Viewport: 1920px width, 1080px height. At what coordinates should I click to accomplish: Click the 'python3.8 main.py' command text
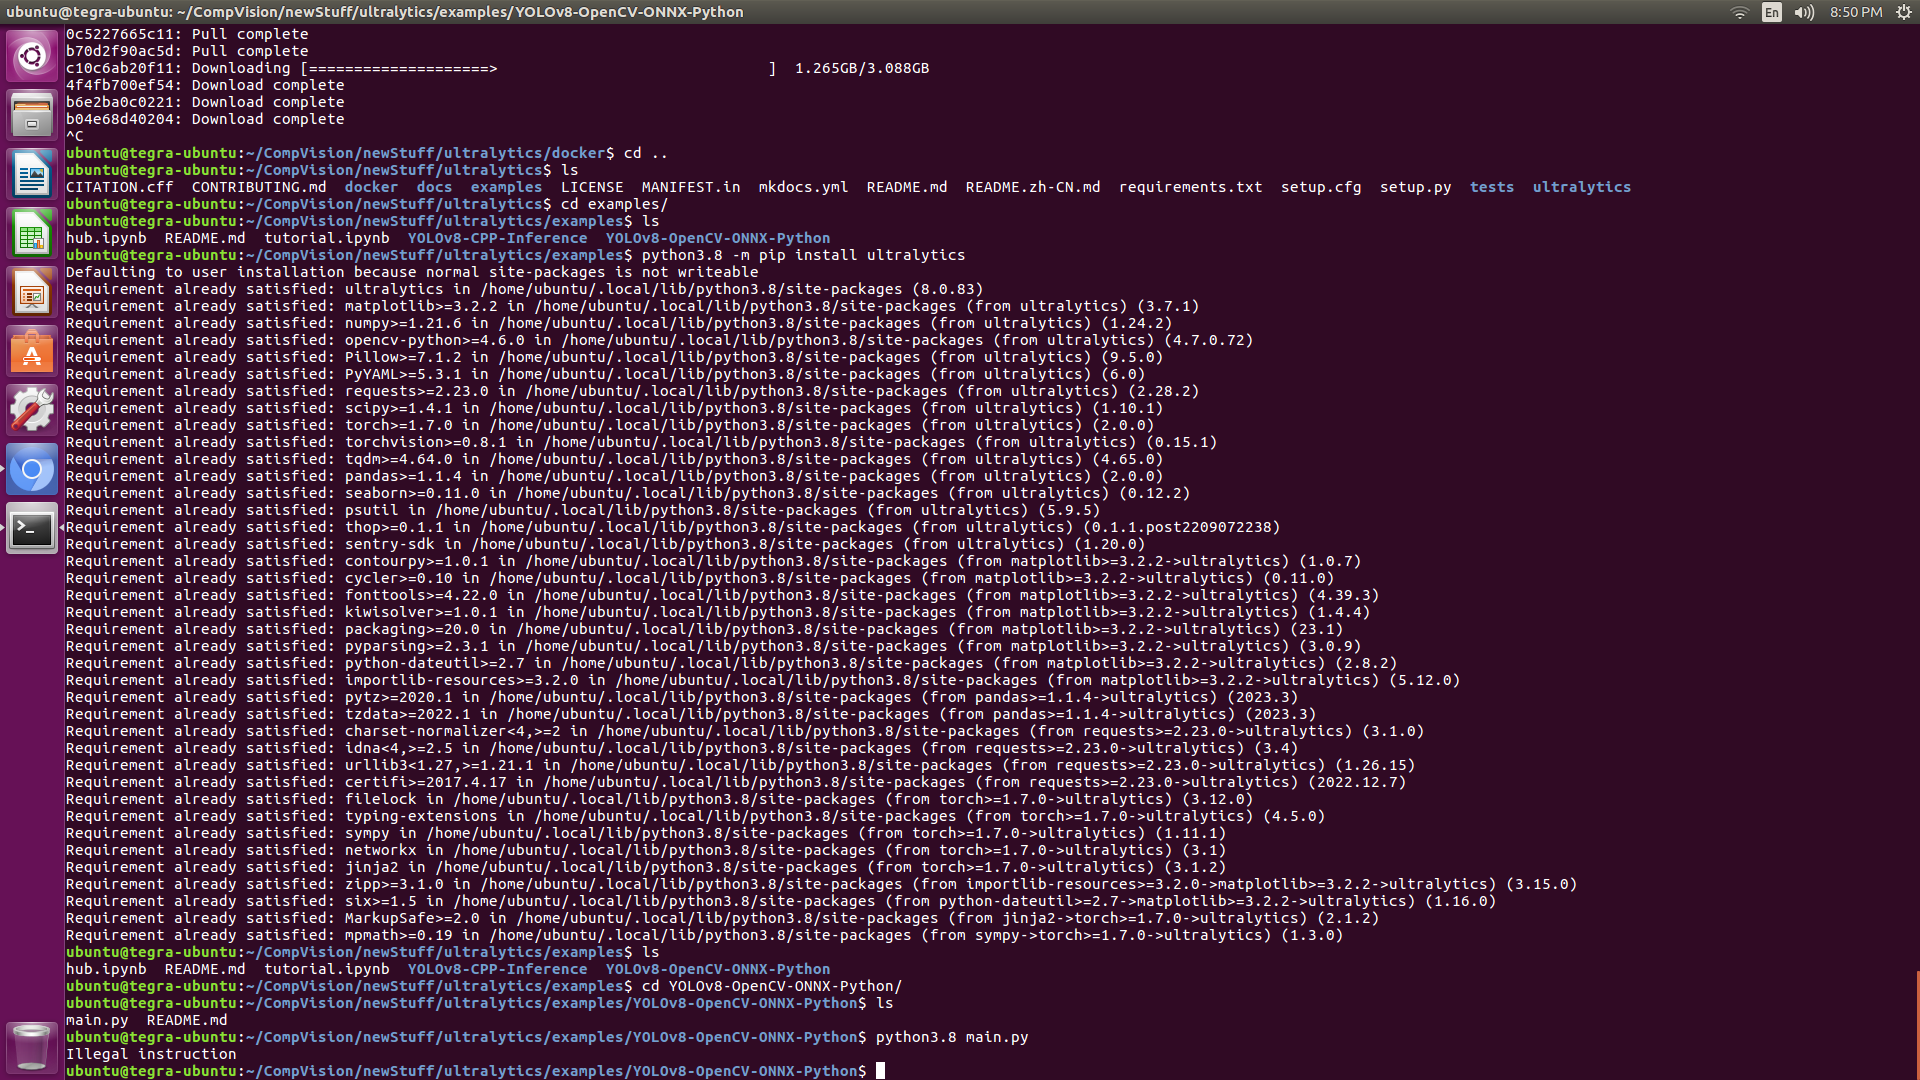(952, 1037)
